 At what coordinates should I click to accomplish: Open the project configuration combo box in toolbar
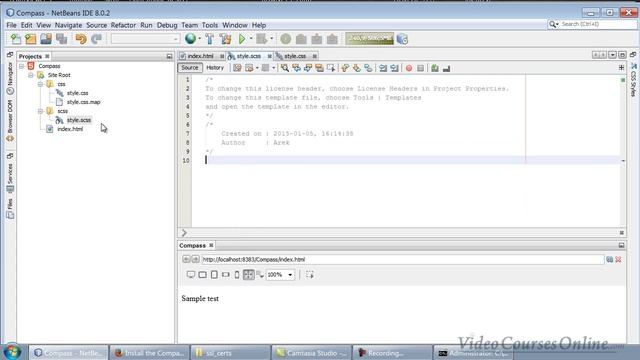(145, 39)
